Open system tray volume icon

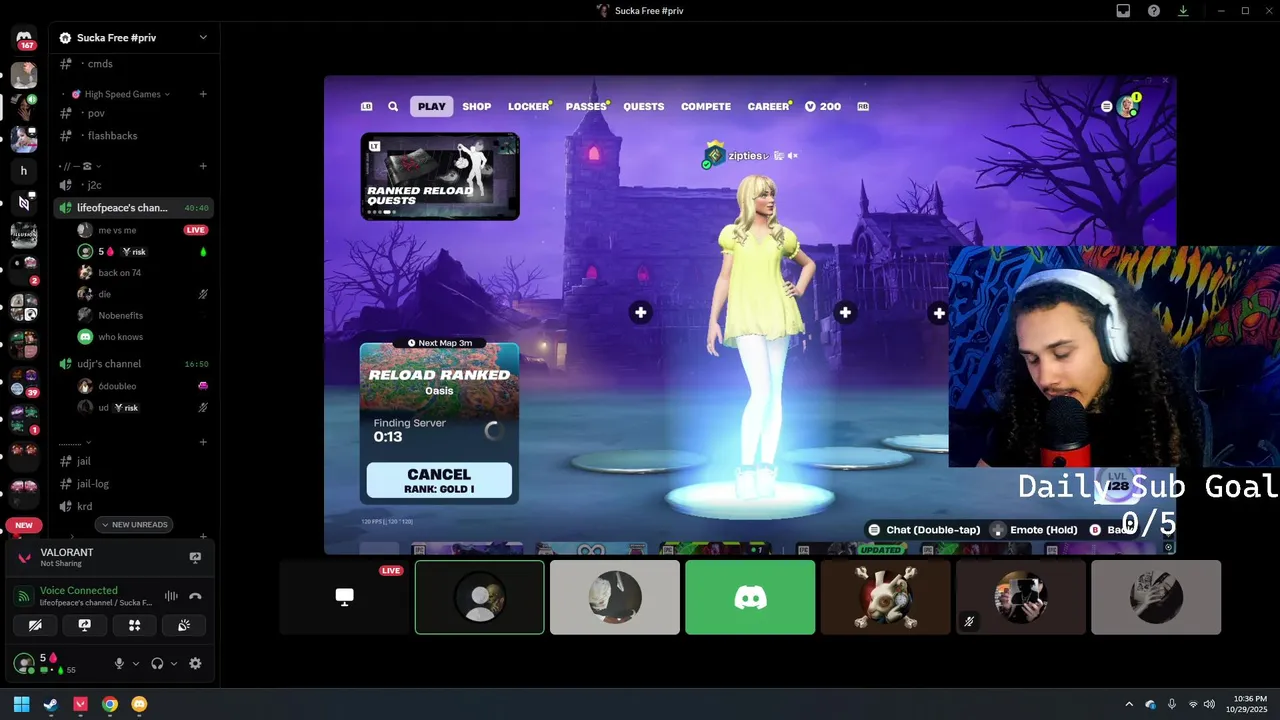click(x=1209, y=704)
